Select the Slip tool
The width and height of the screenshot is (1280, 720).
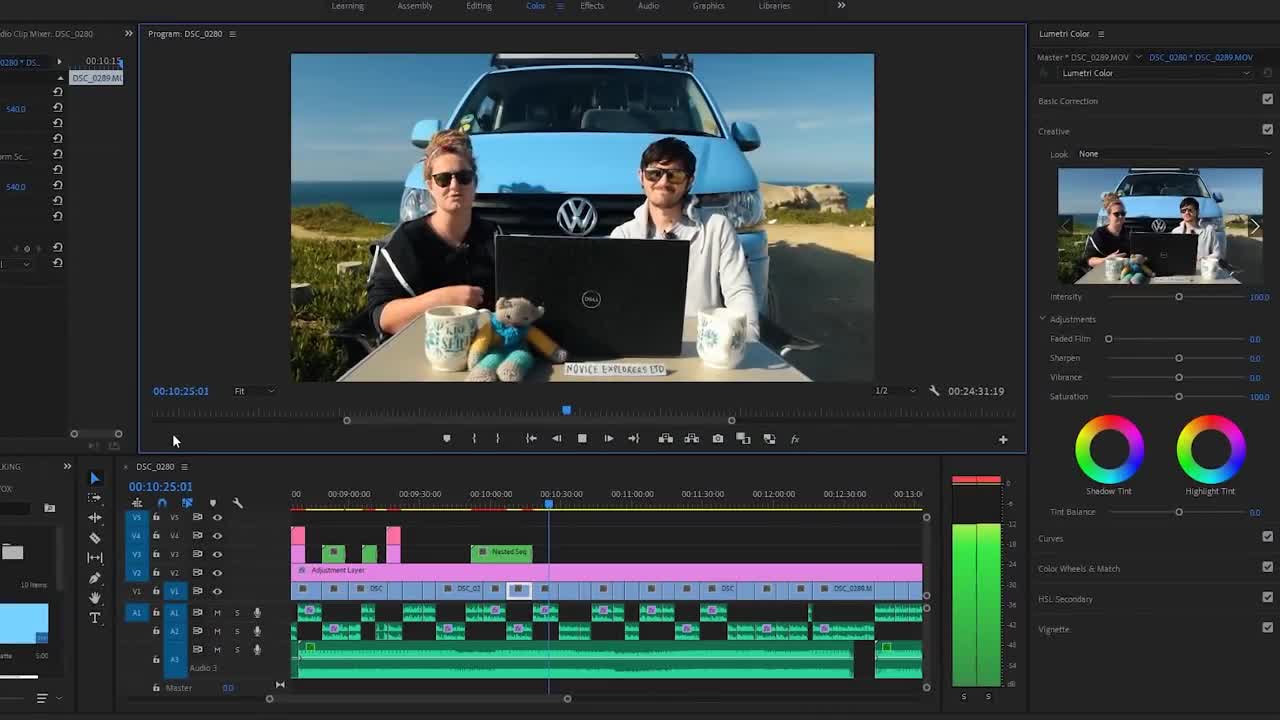[x=95, y=557]
